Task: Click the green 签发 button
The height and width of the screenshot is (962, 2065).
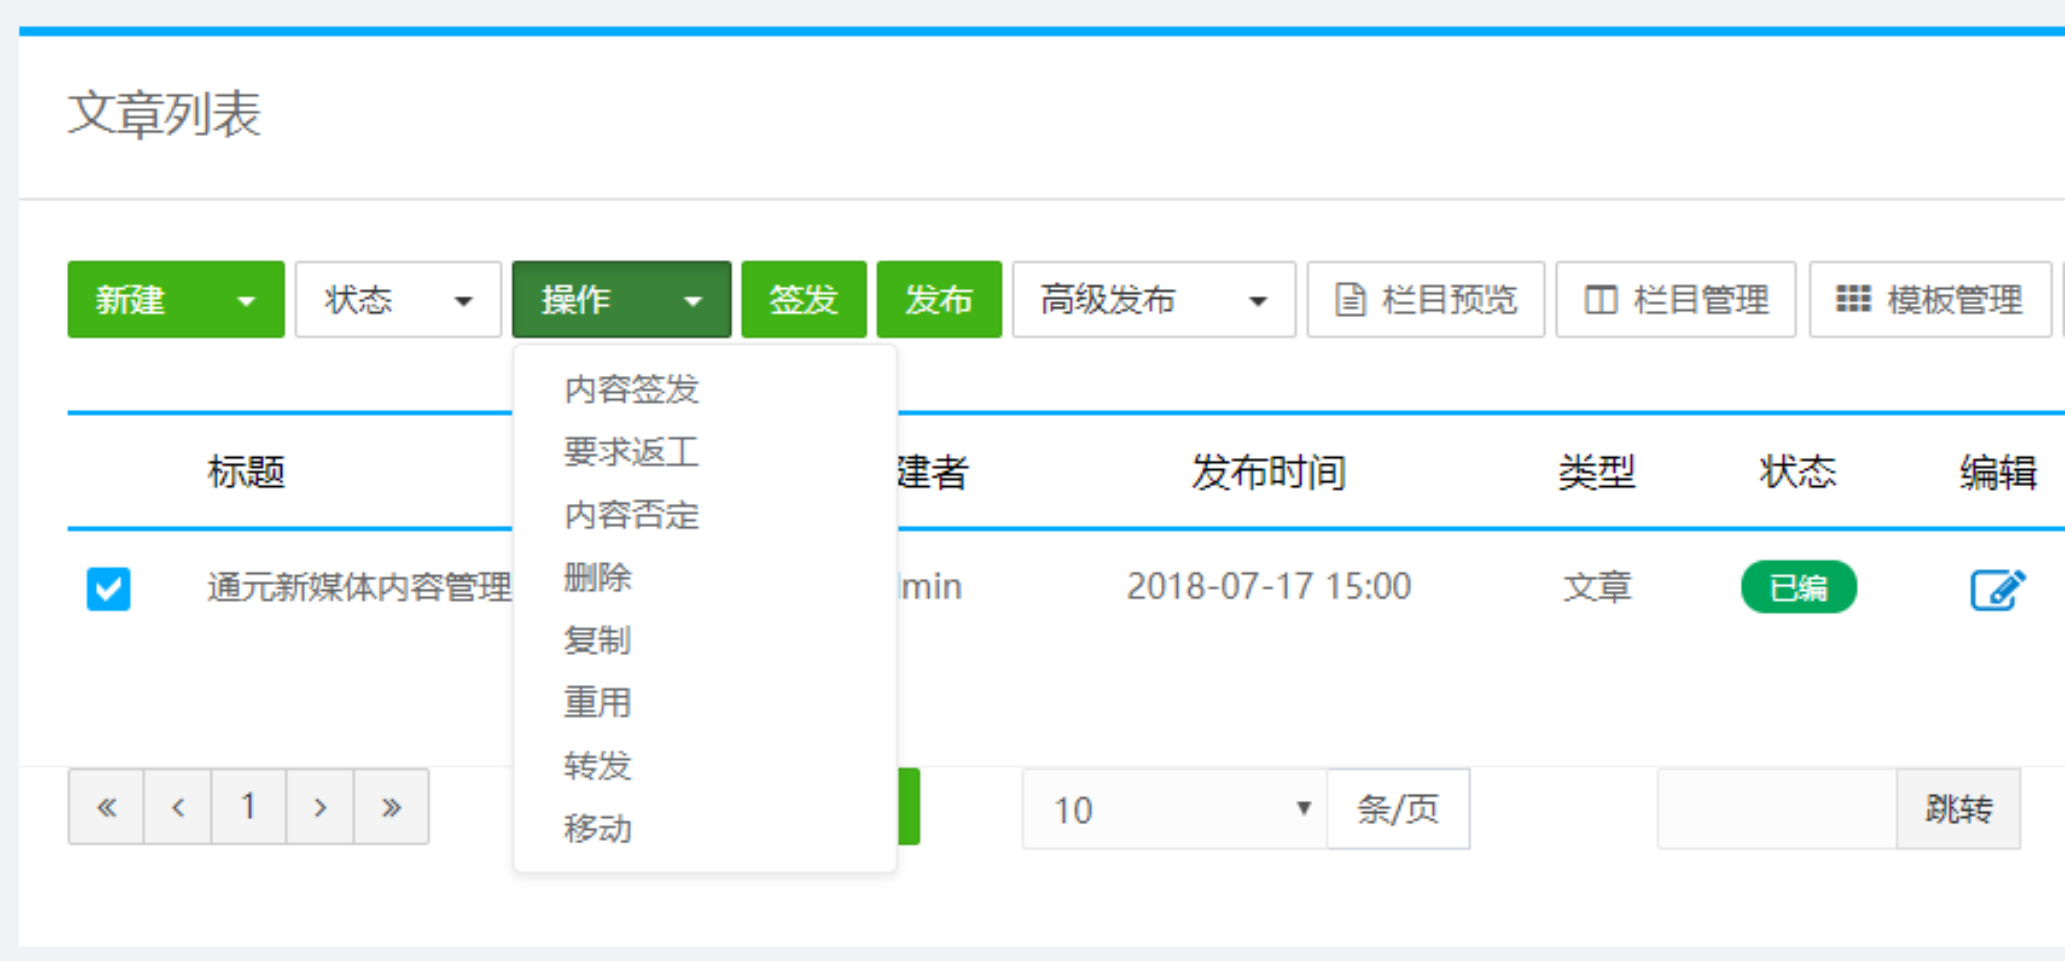Action: coord(803,300)
